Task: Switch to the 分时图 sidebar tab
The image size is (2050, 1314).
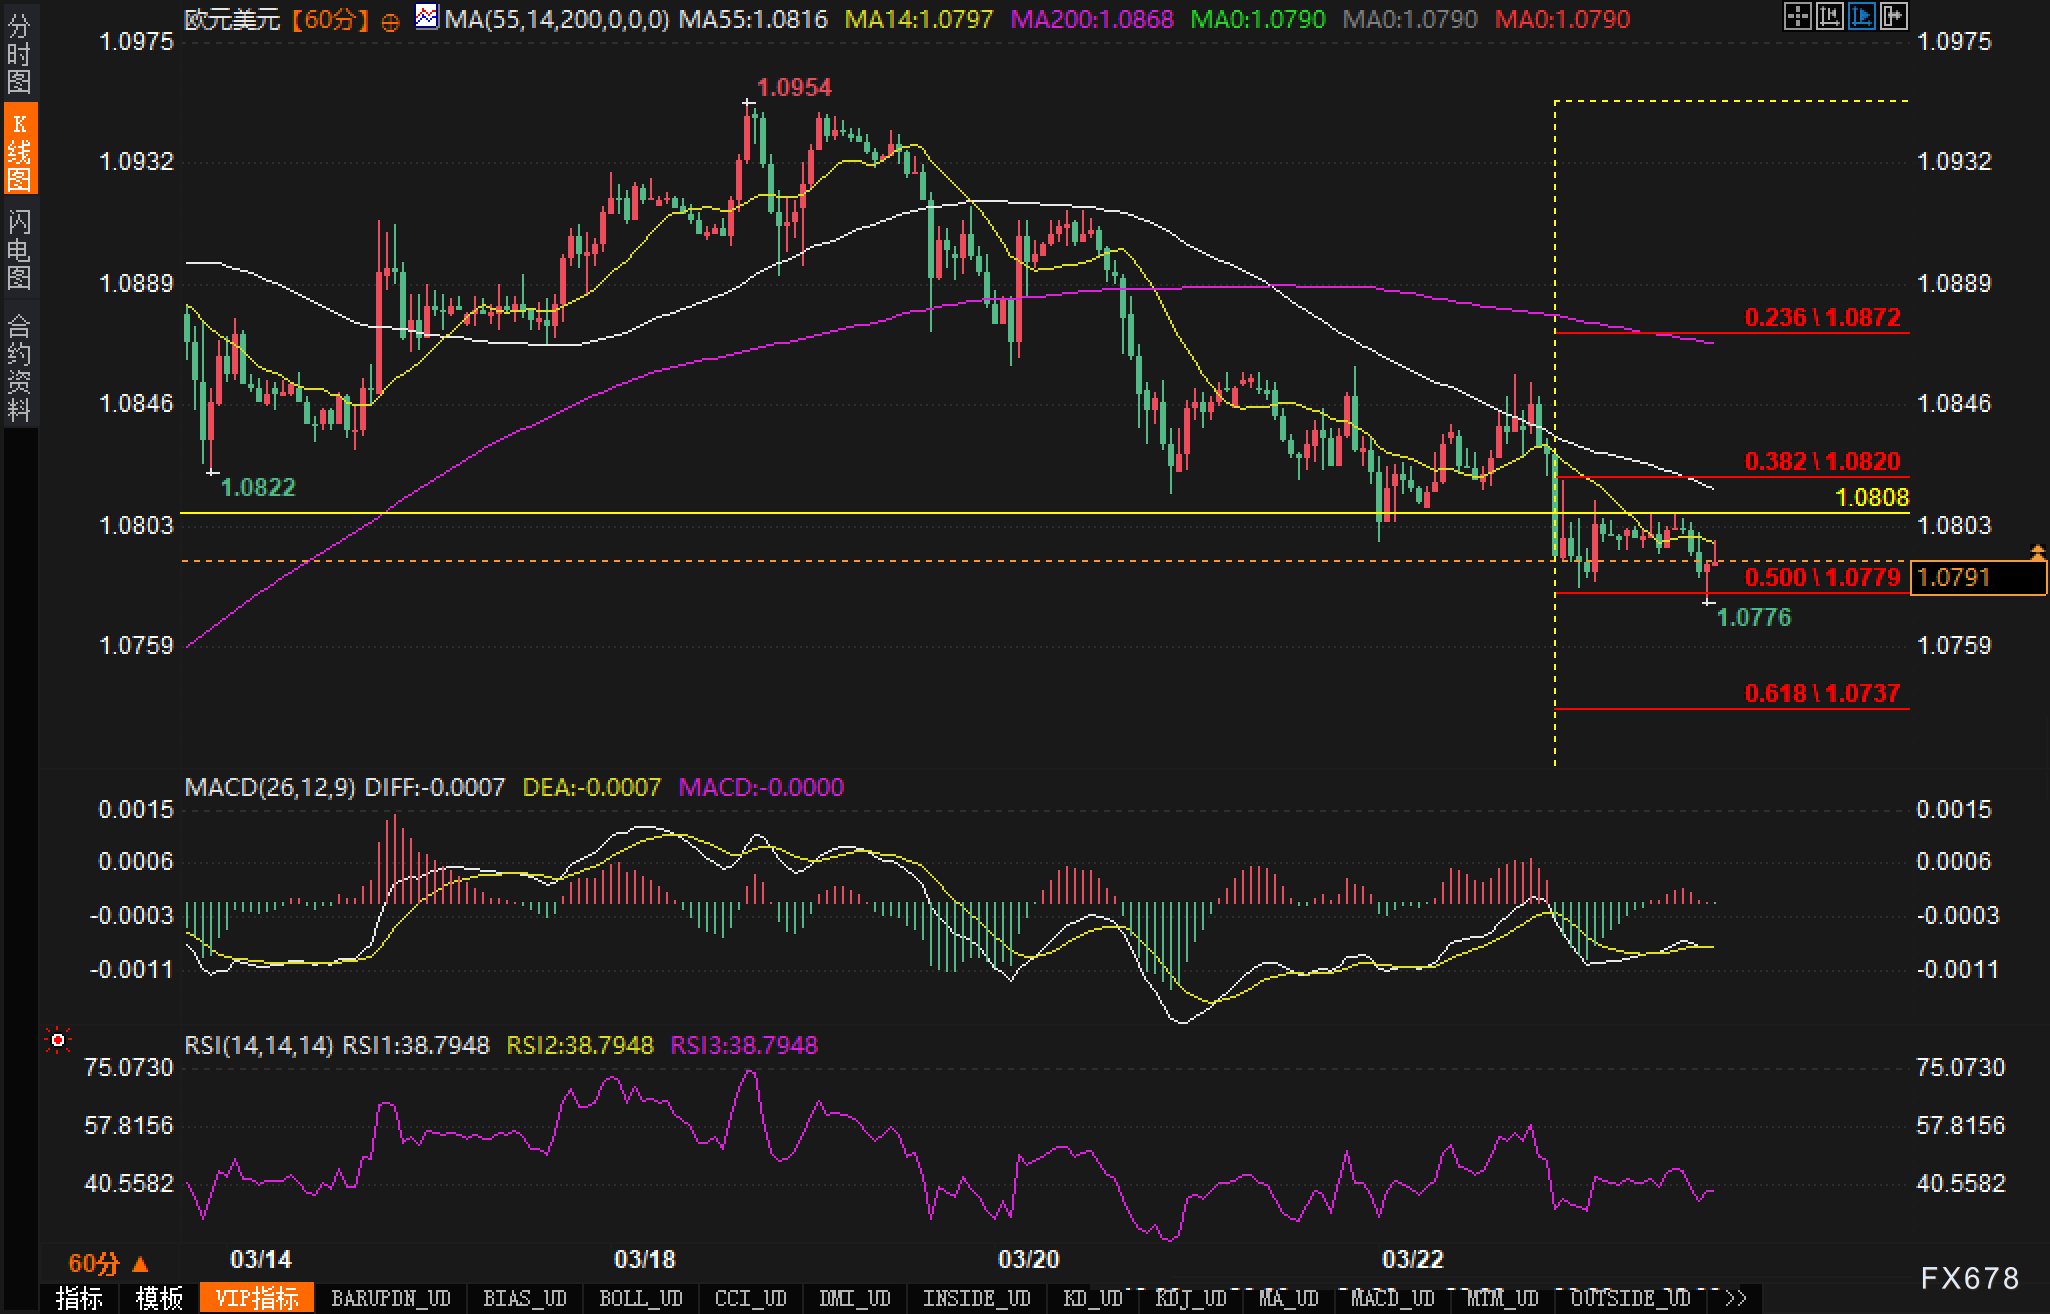Action: (x=19, y=54)
